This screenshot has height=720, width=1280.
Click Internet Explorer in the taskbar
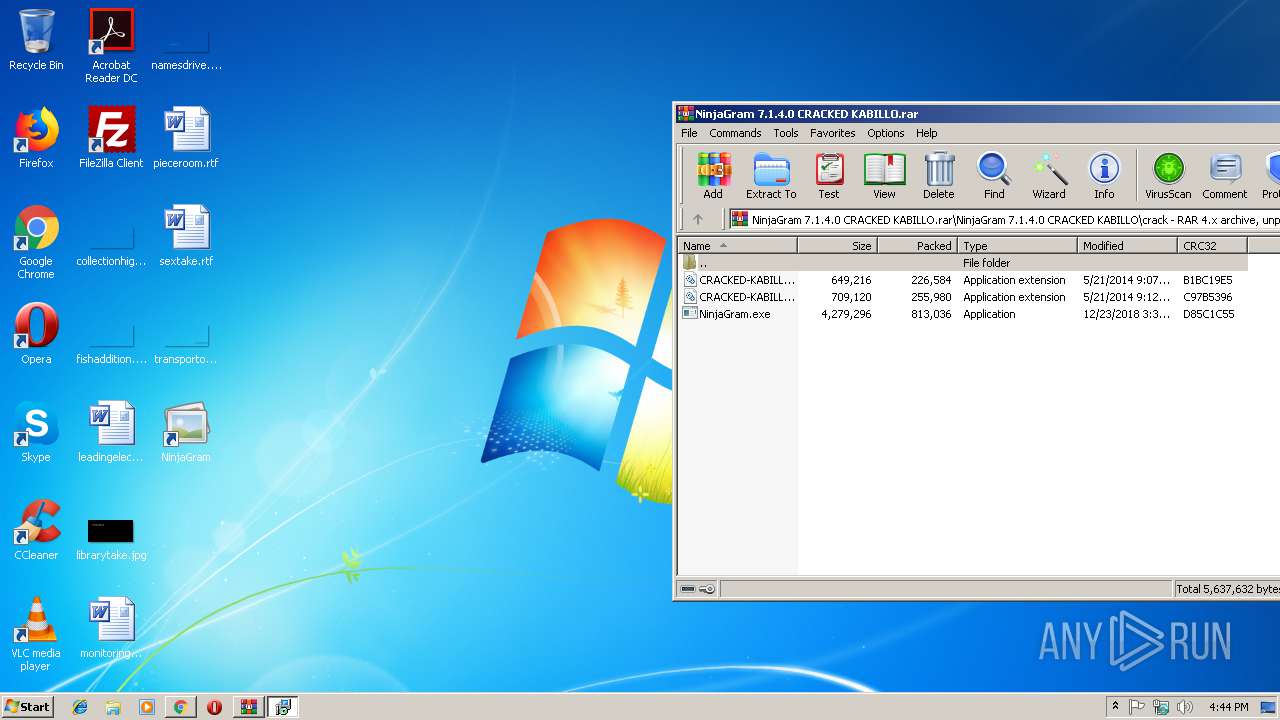pyautogui.click(x=80, y=707)
